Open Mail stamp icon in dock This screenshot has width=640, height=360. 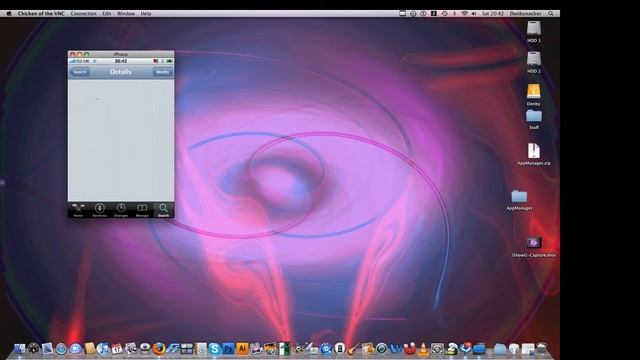pos(47,349)
